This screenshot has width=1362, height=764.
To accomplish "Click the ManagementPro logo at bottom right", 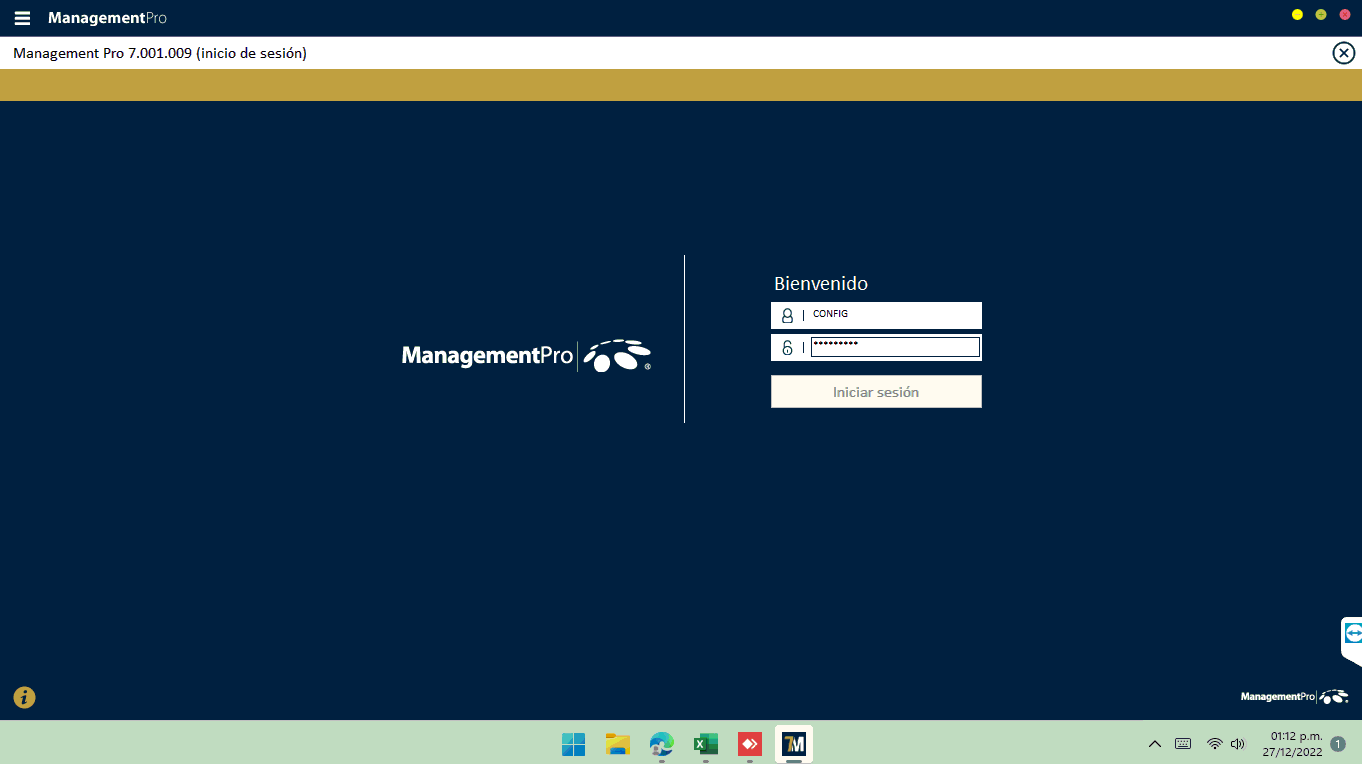I will coord(1294,697).
